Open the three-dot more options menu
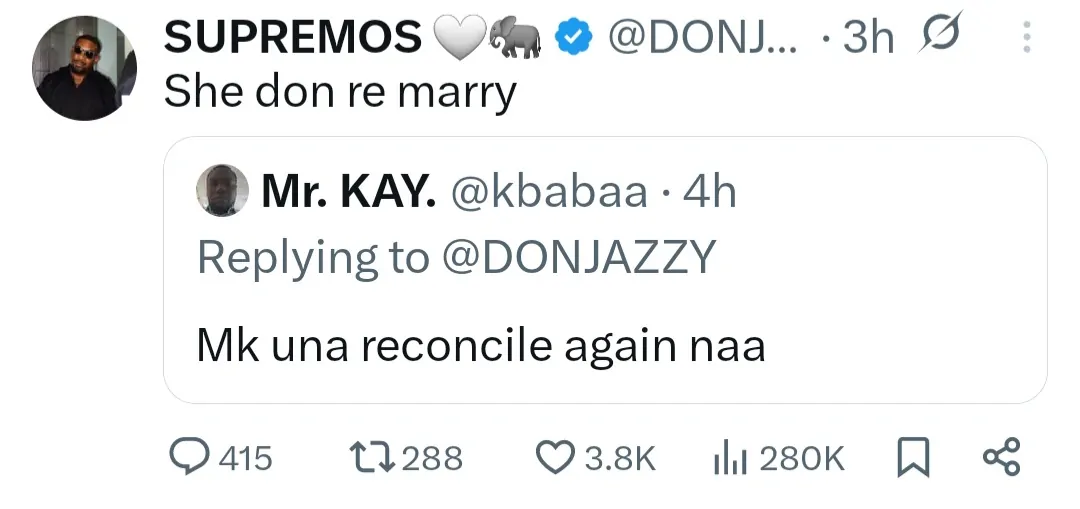Screen dimensions: 1080x509 [1024, 38]
